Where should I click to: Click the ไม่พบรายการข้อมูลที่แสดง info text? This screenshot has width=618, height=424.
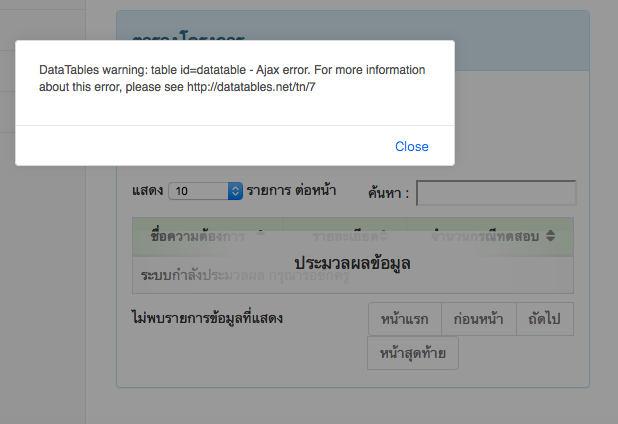click(207, 318)
